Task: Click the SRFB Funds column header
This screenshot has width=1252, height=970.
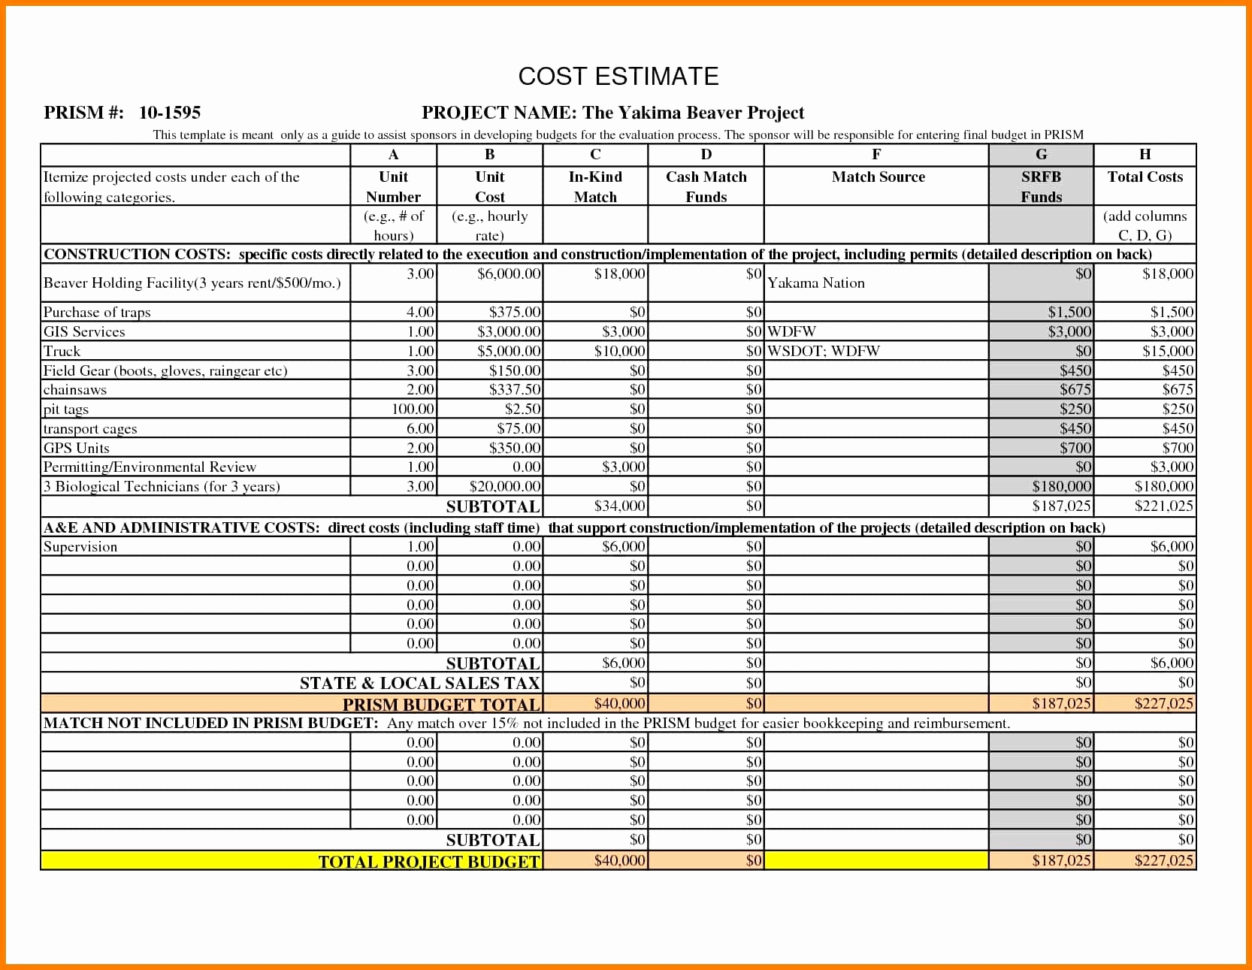Action: pyautogui.click(x=1041, y=187)
